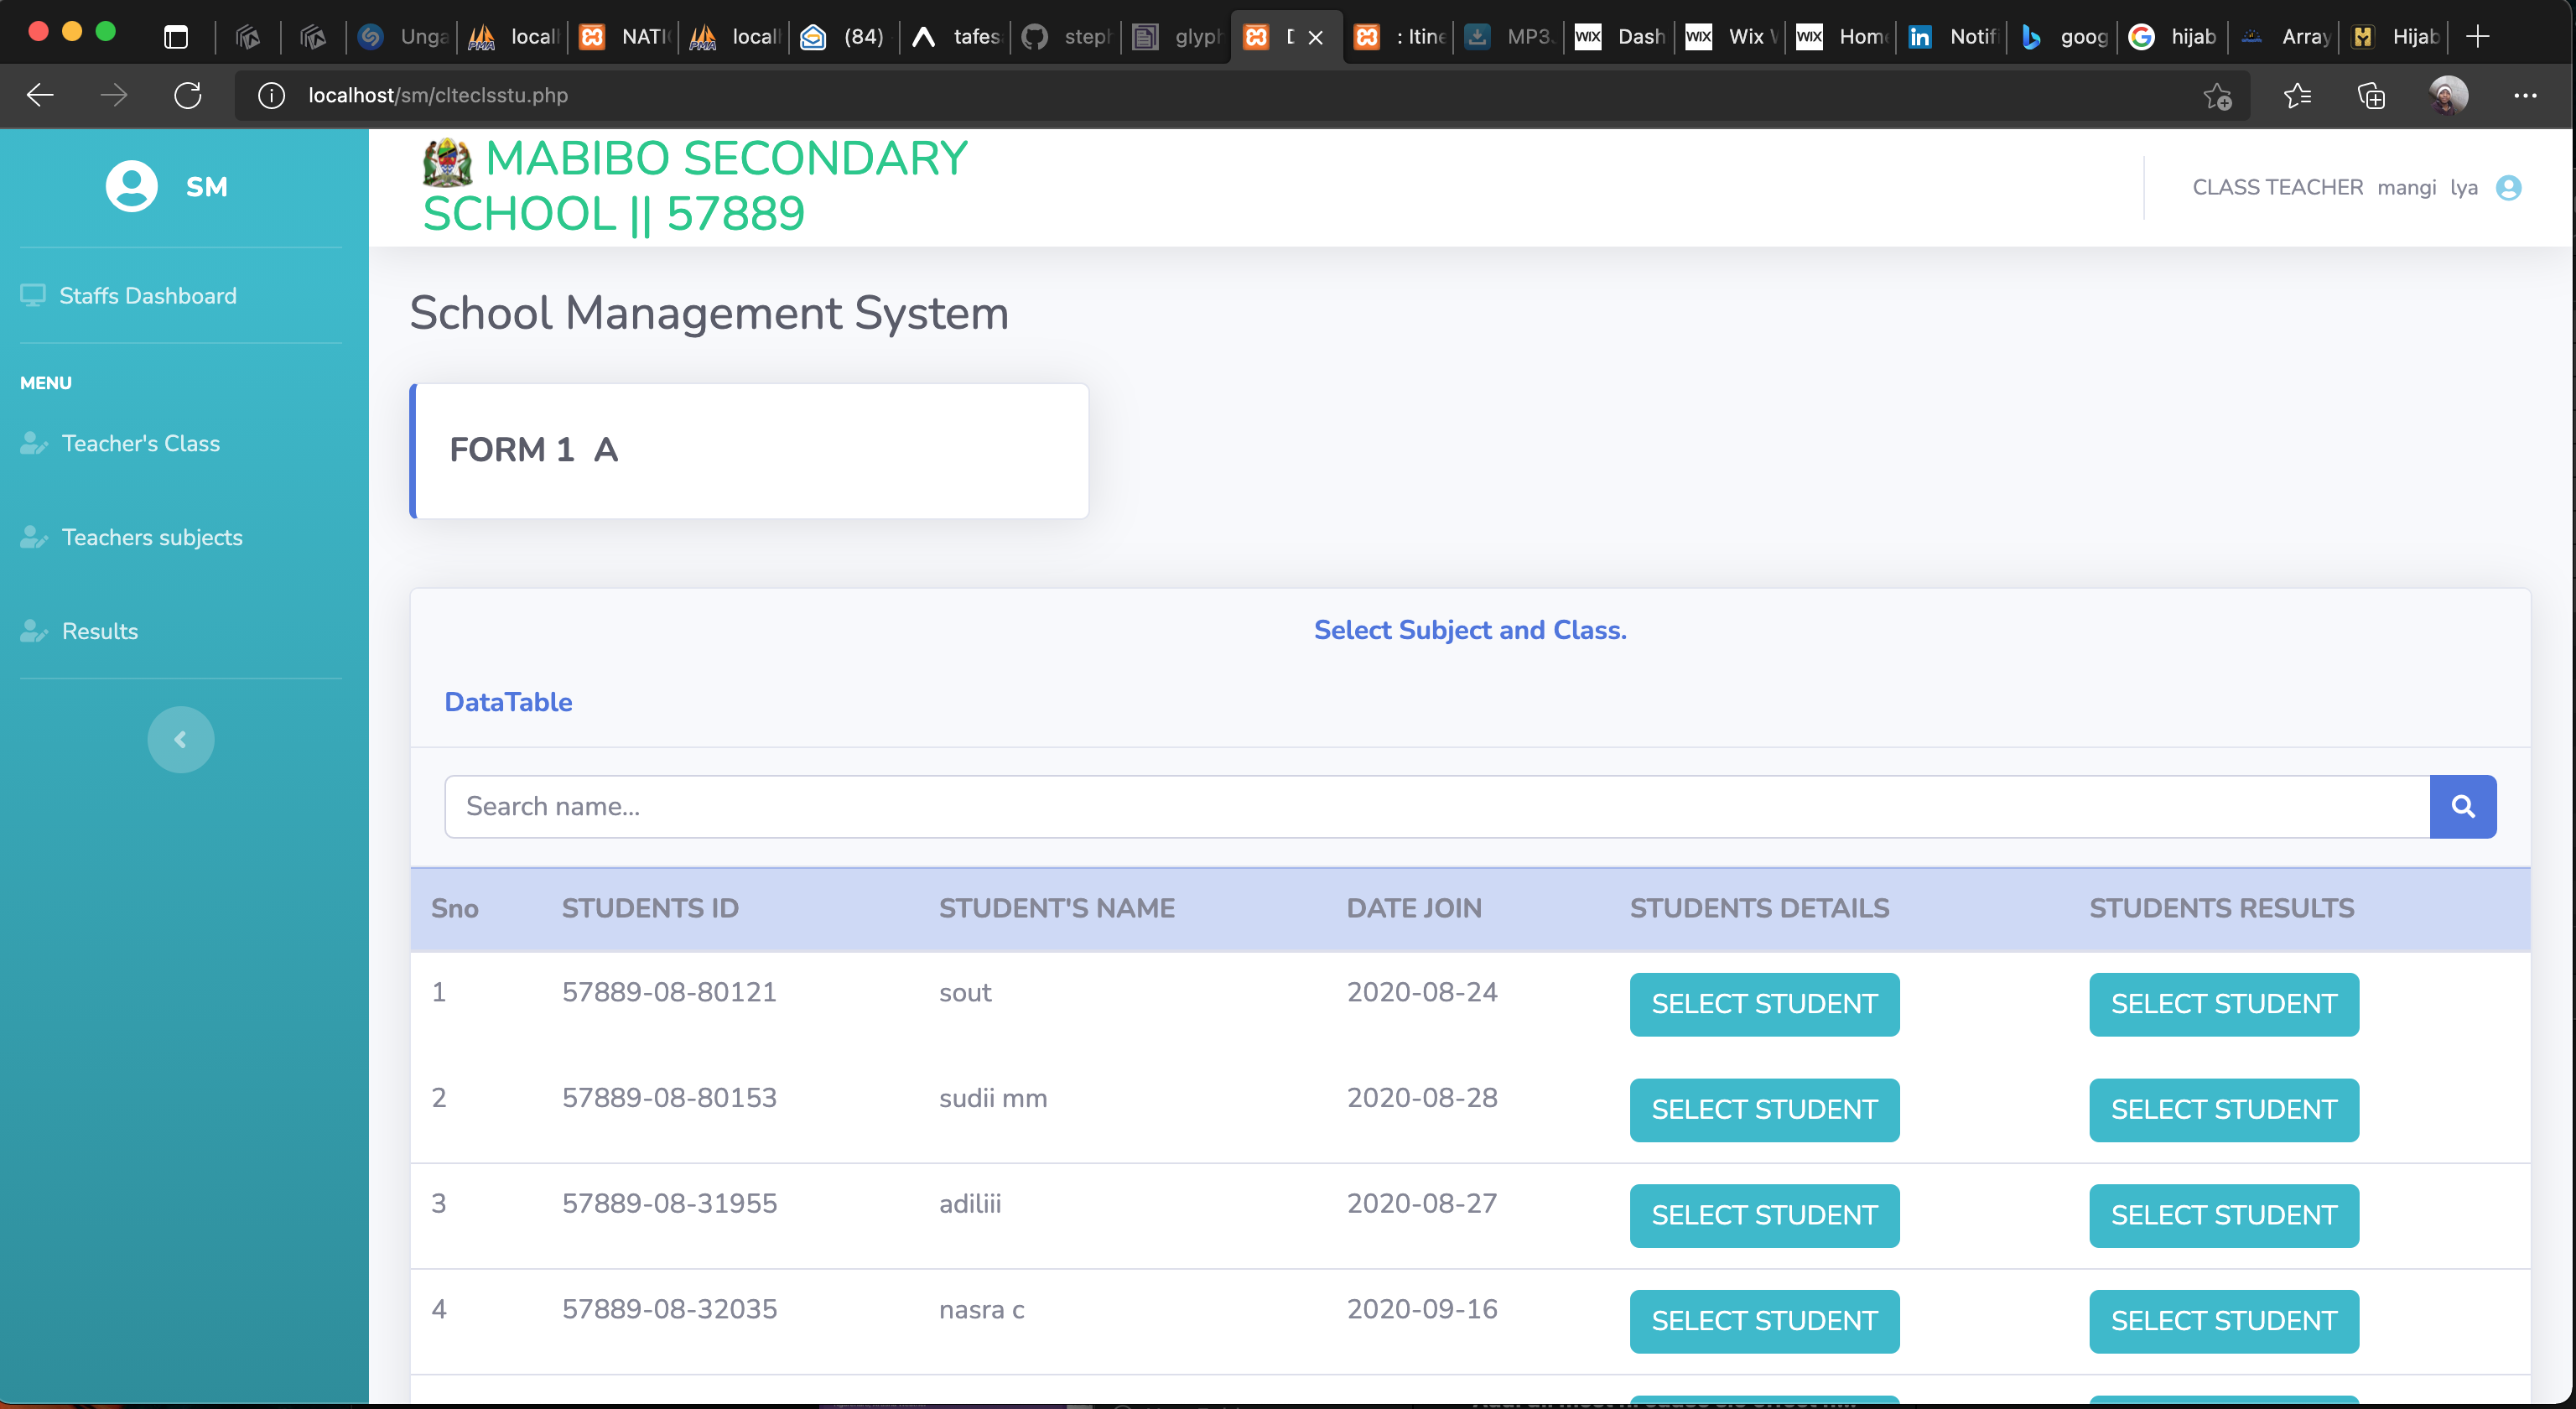2576x1409 pixels.
Task: Click the user profile icon beside lya
Action: tap(2508, 188)
